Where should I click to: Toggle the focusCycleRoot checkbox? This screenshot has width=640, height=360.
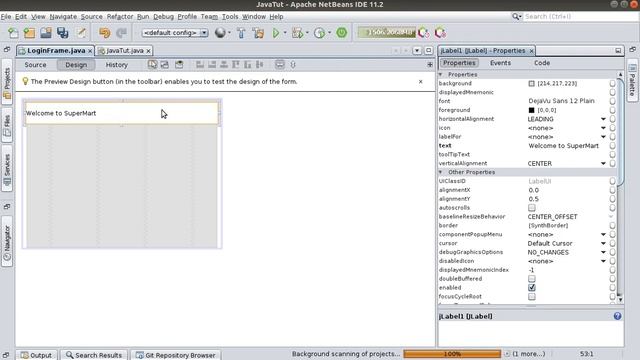(531, 297)
